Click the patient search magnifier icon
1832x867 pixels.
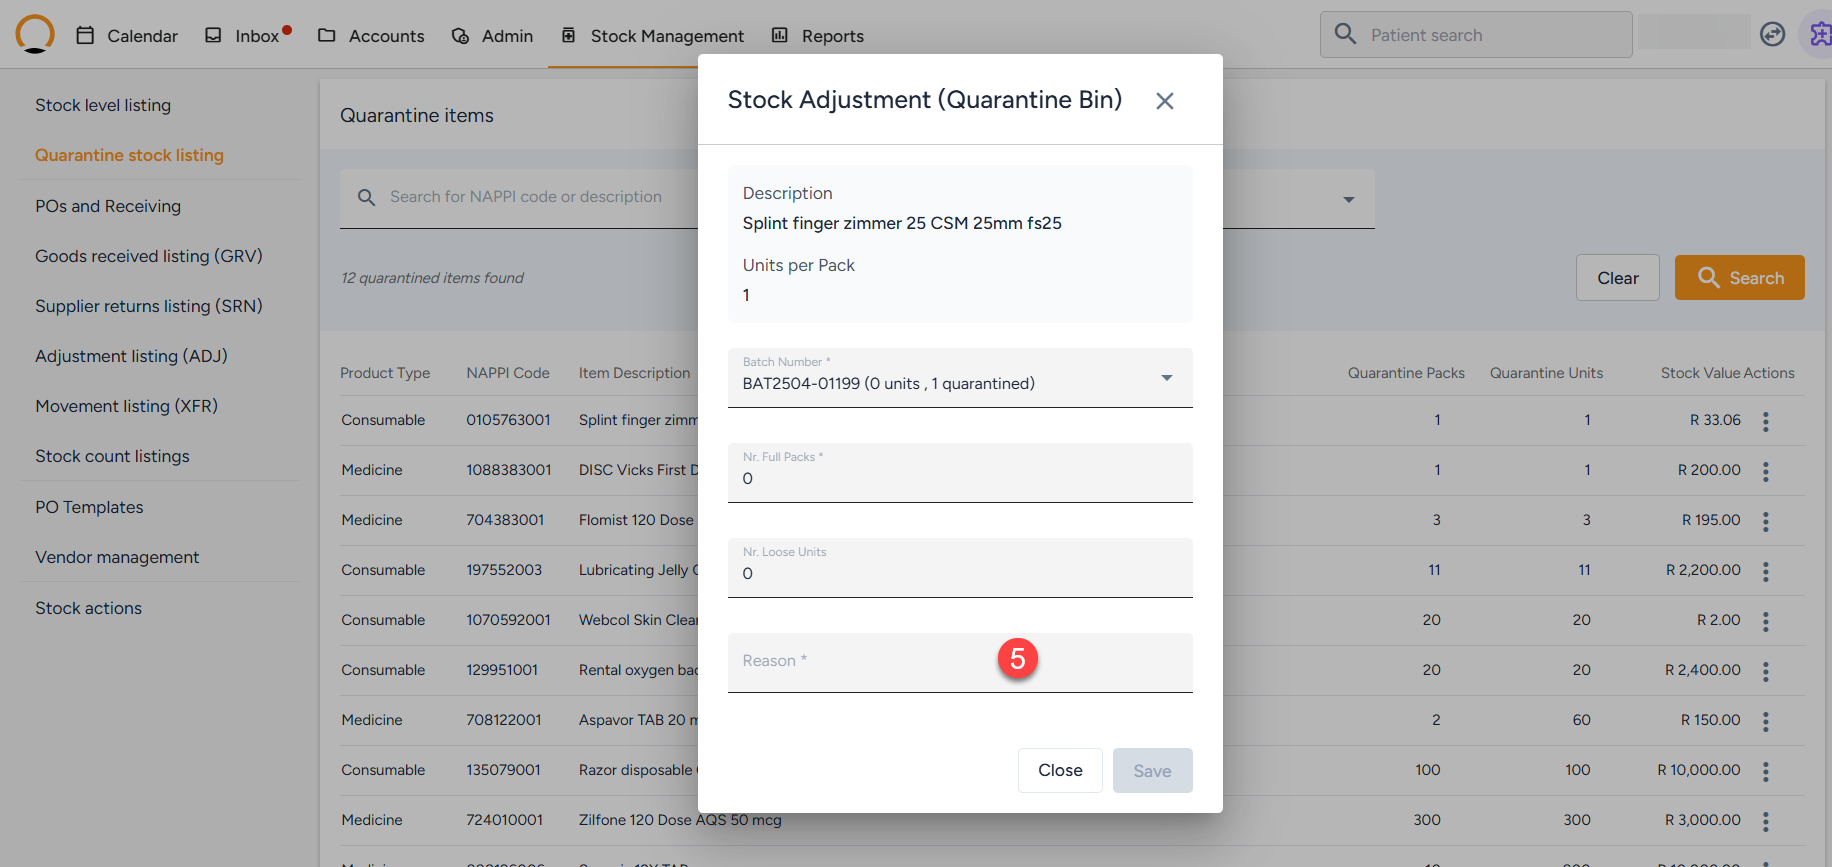pos(1346,34)
